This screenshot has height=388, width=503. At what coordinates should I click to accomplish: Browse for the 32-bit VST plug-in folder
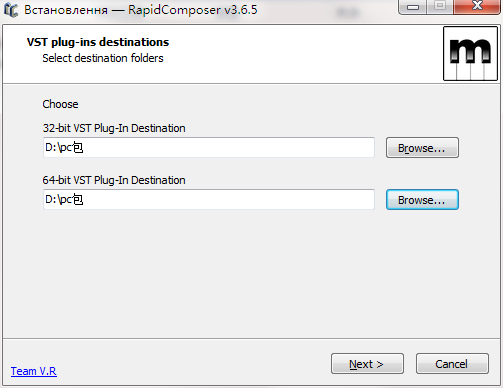coord(422,148)
